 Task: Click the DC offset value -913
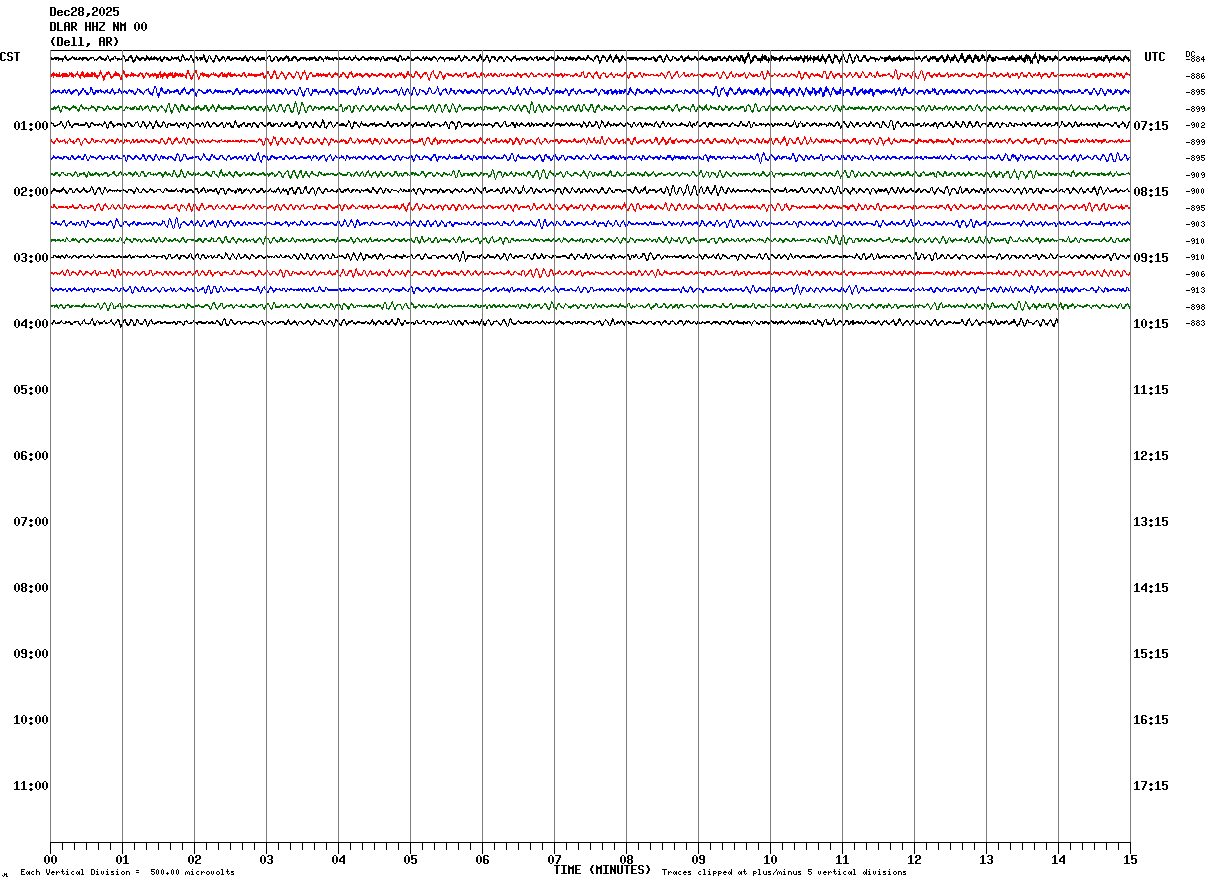(1195, 290)
